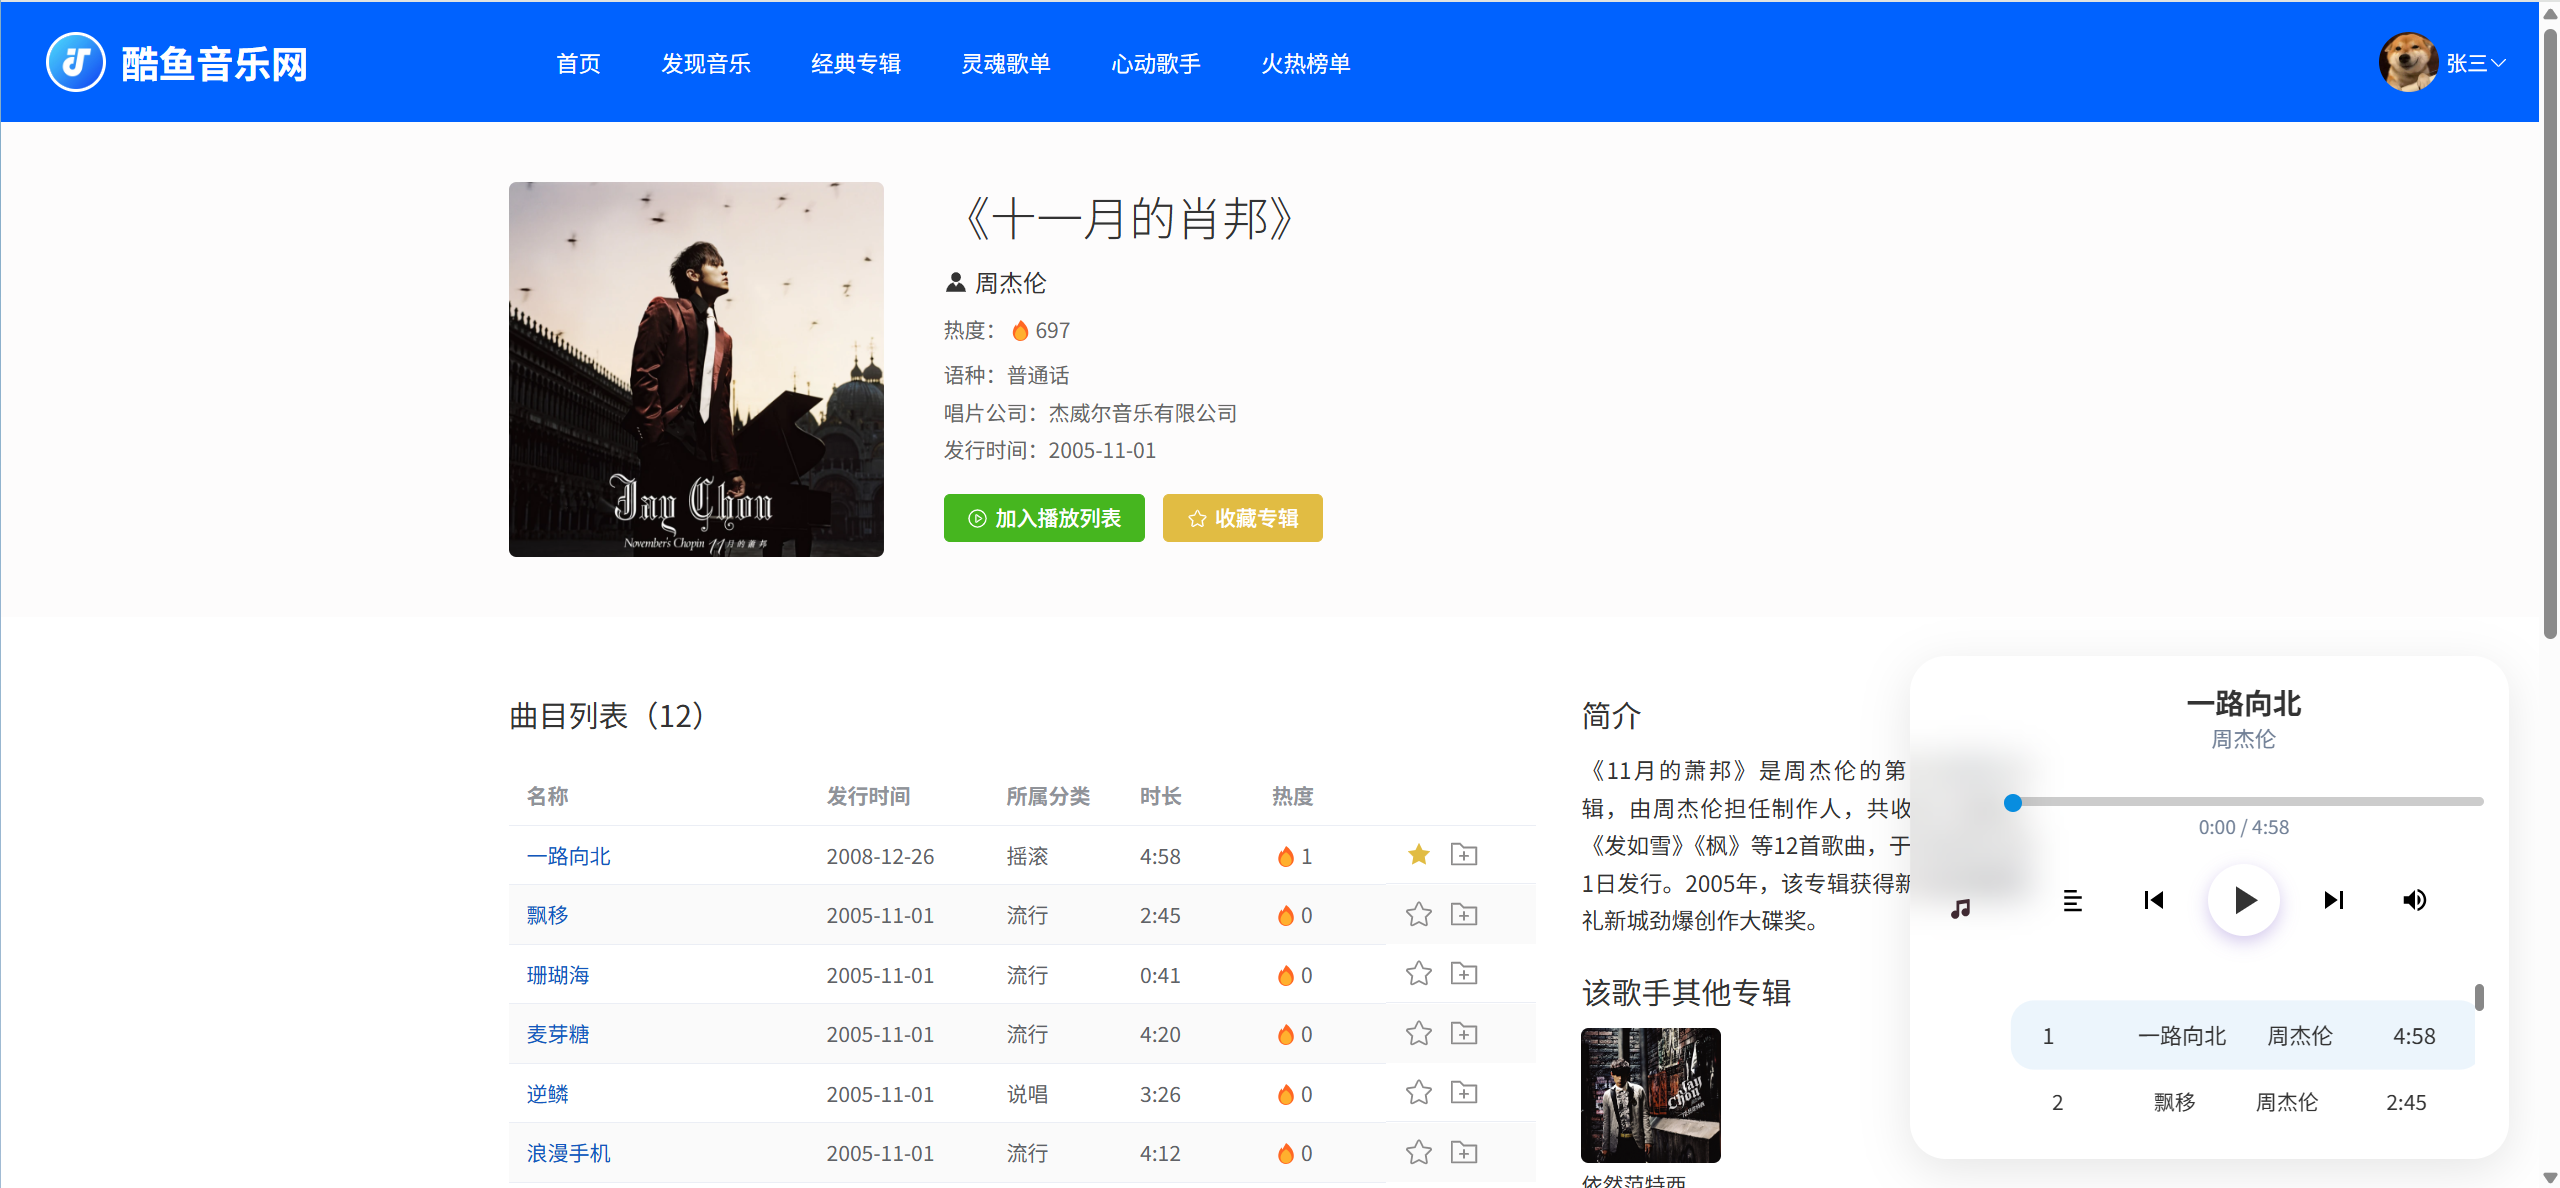The image size is (2560, 1188).
Task: Click the 加入播放列表 green button
Action: click(x=1044, y=518)
